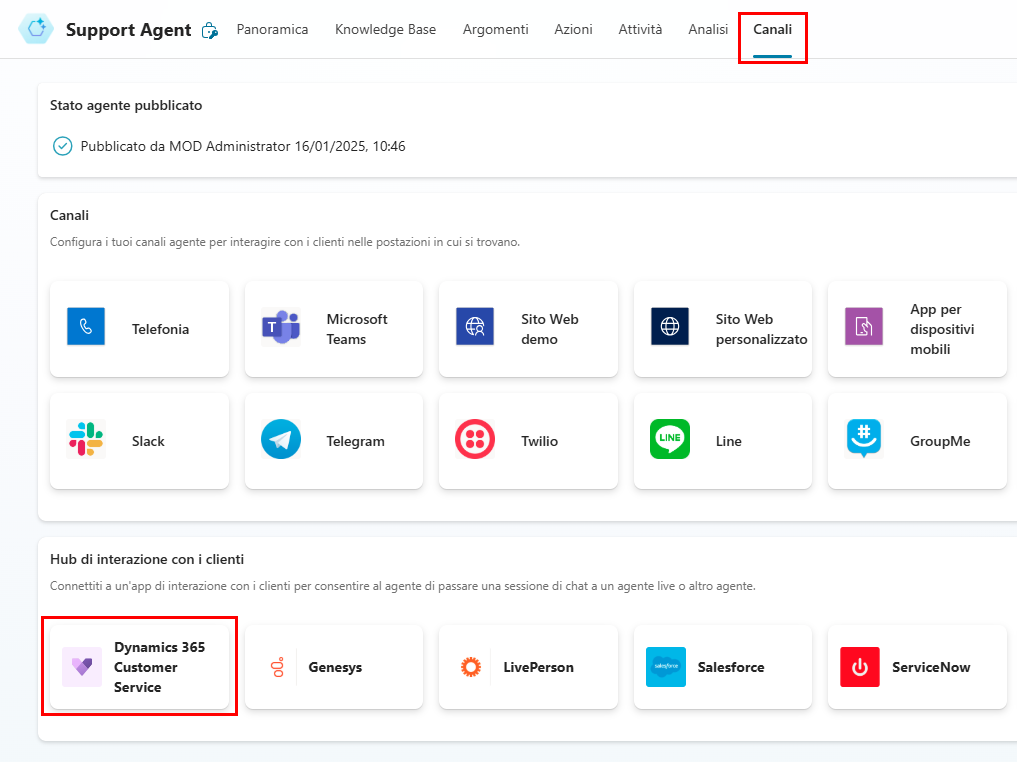
Task: Configure the Microsoft Teams channel label
Action: pyautogui.click(x=357, y=329)
